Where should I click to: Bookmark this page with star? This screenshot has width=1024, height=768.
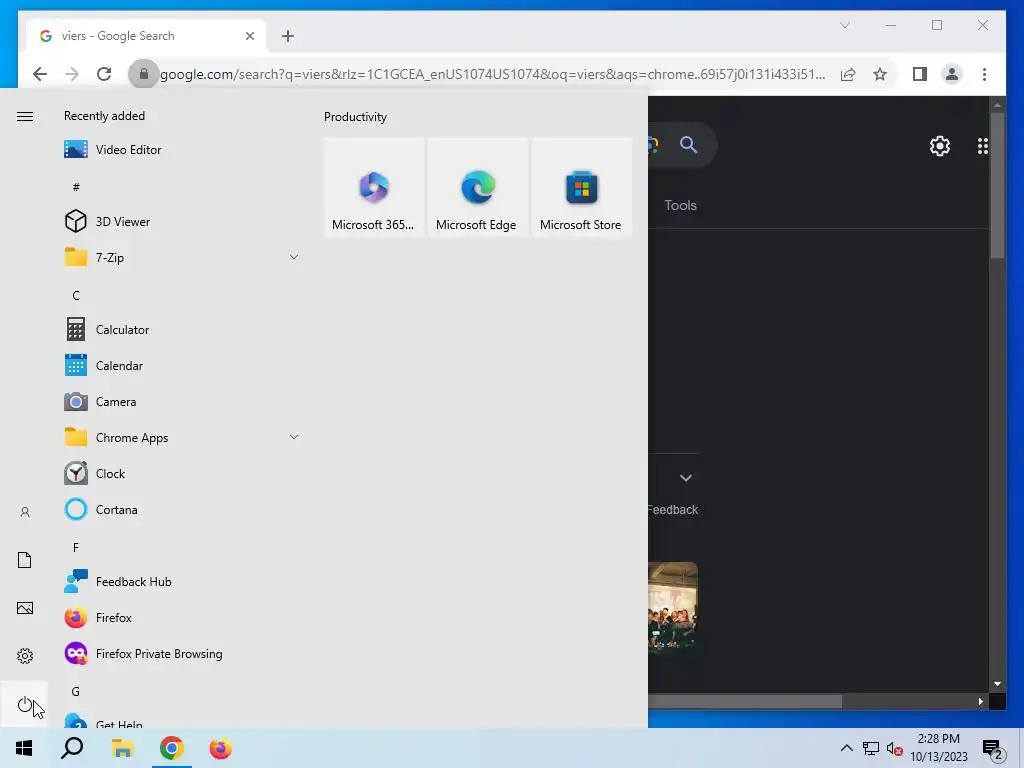pos(880,74)
